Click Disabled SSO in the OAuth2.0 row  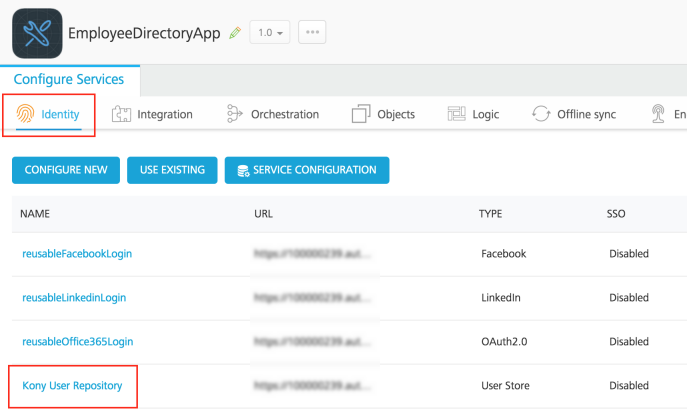coord(629,341)
